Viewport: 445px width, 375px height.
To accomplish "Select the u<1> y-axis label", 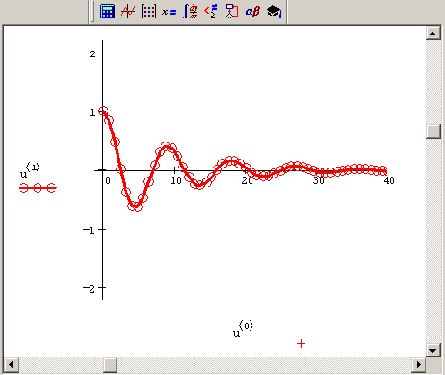I will coord(29,170).
